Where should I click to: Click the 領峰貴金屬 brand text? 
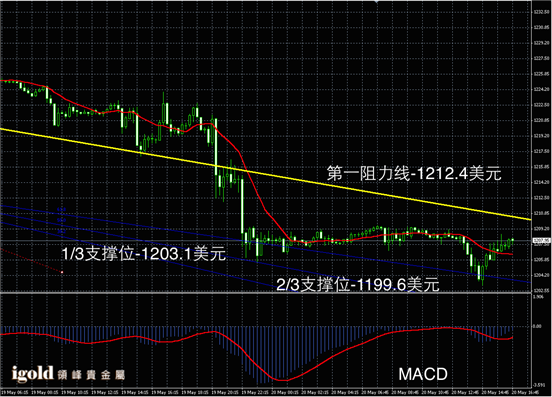(x=91, y=375)
